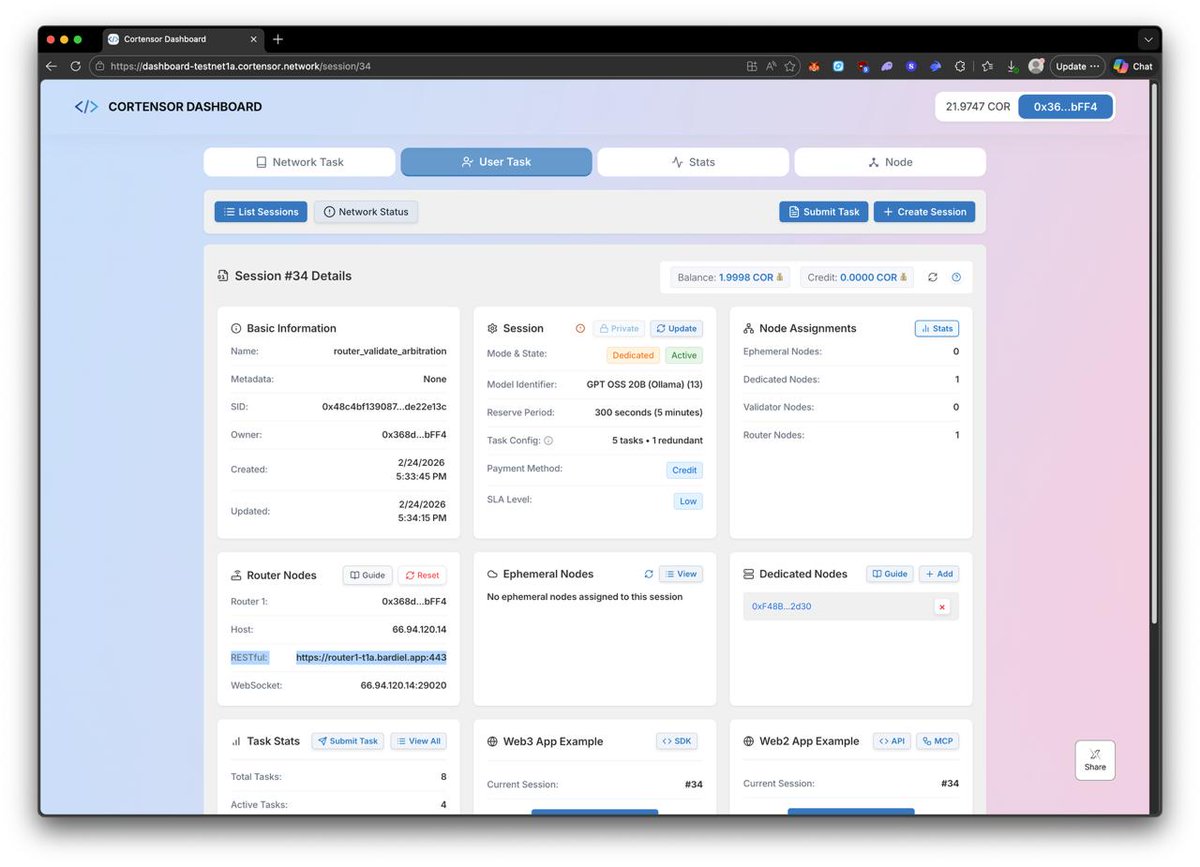Switch to the Network Task tab

point(299,162)
